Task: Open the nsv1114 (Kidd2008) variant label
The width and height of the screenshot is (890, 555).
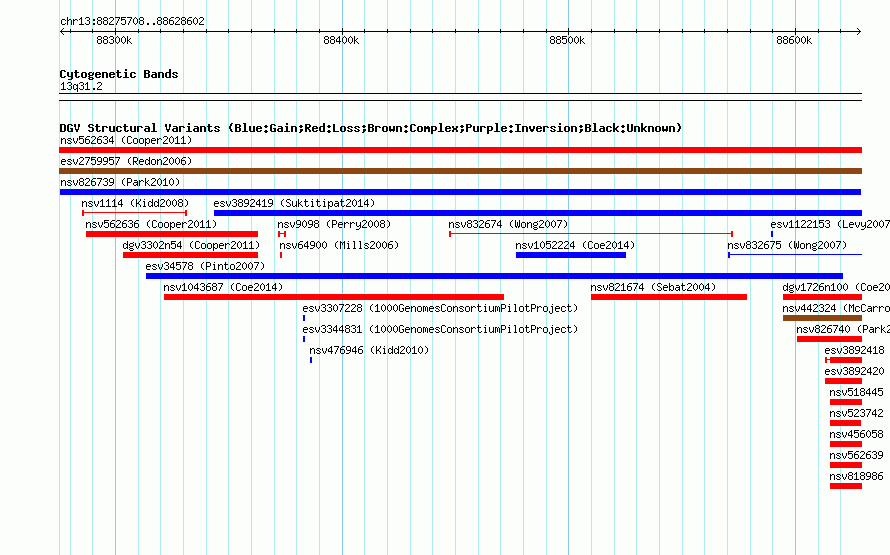Action: pos(135,203)
